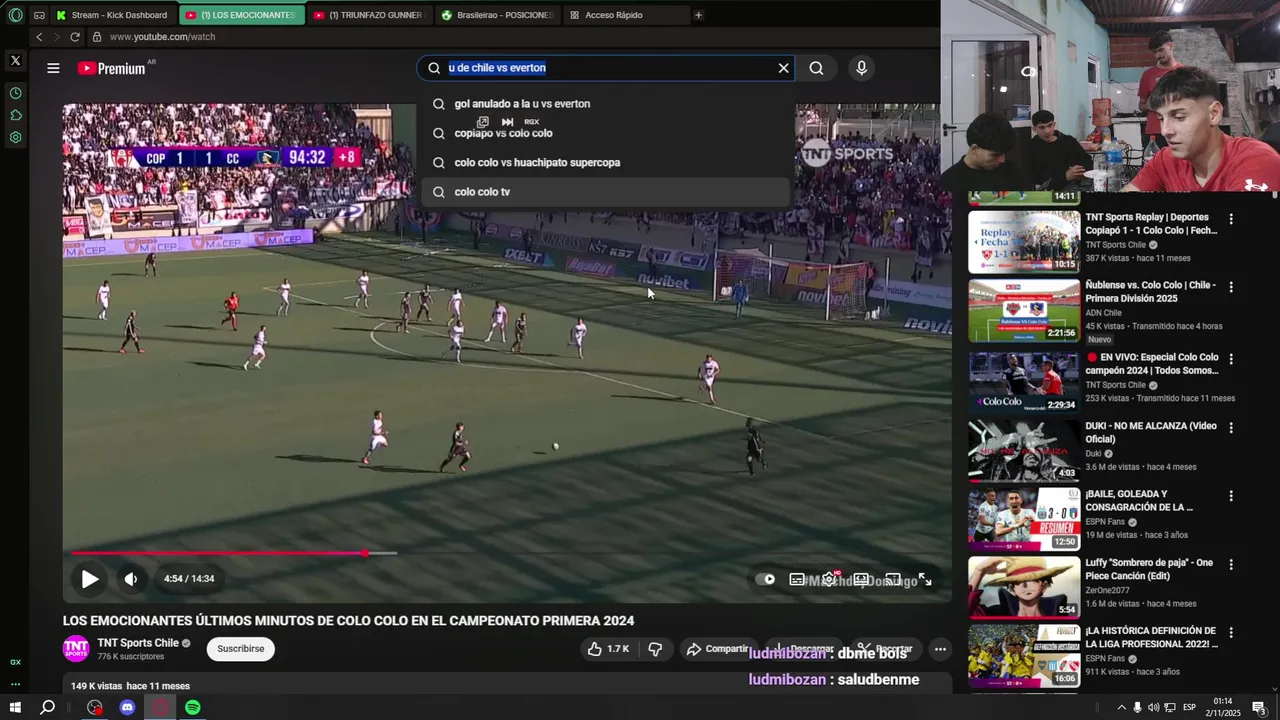The height and width of the screenshot is (720, 1280).
Task: Open the Copiapó 1 - 1 Colo Colo replay thumbnail
Action: (1024, 241)
